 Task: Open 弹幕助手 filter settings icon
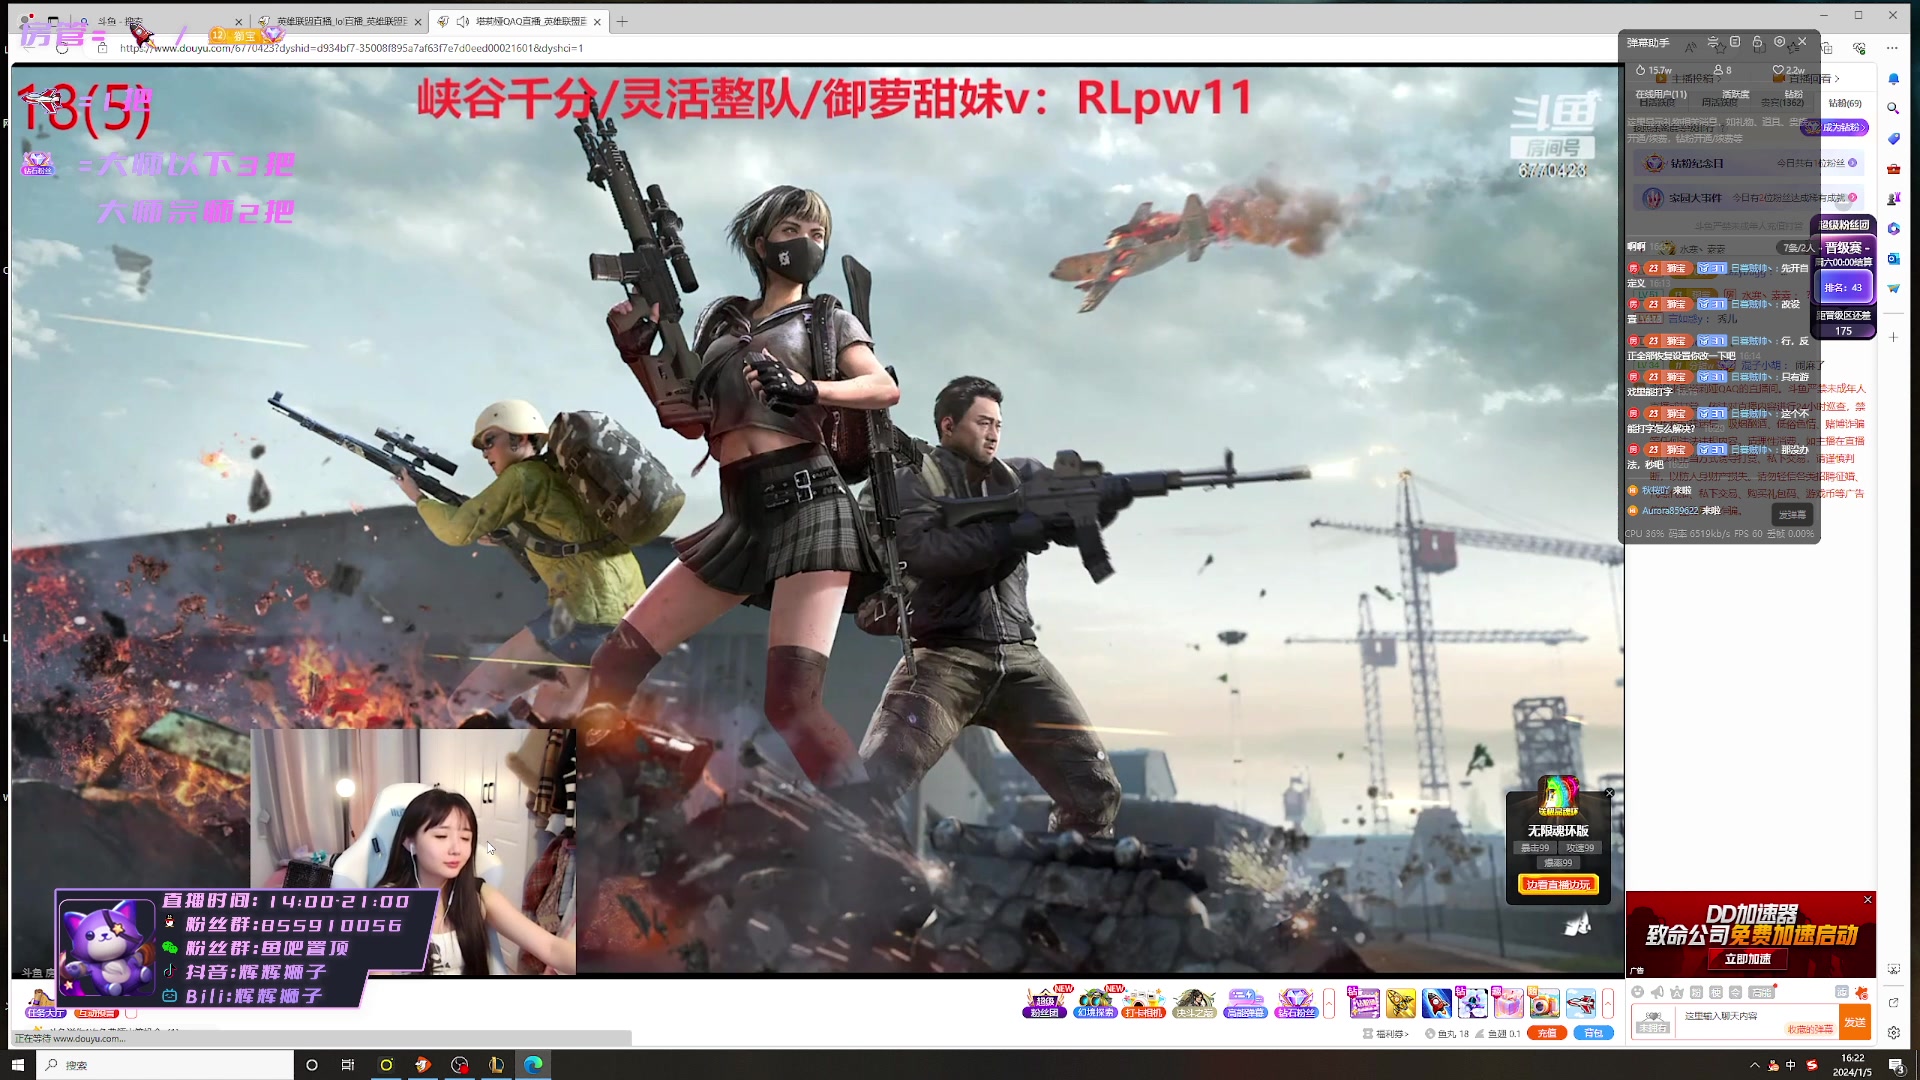coord(1713,42)
